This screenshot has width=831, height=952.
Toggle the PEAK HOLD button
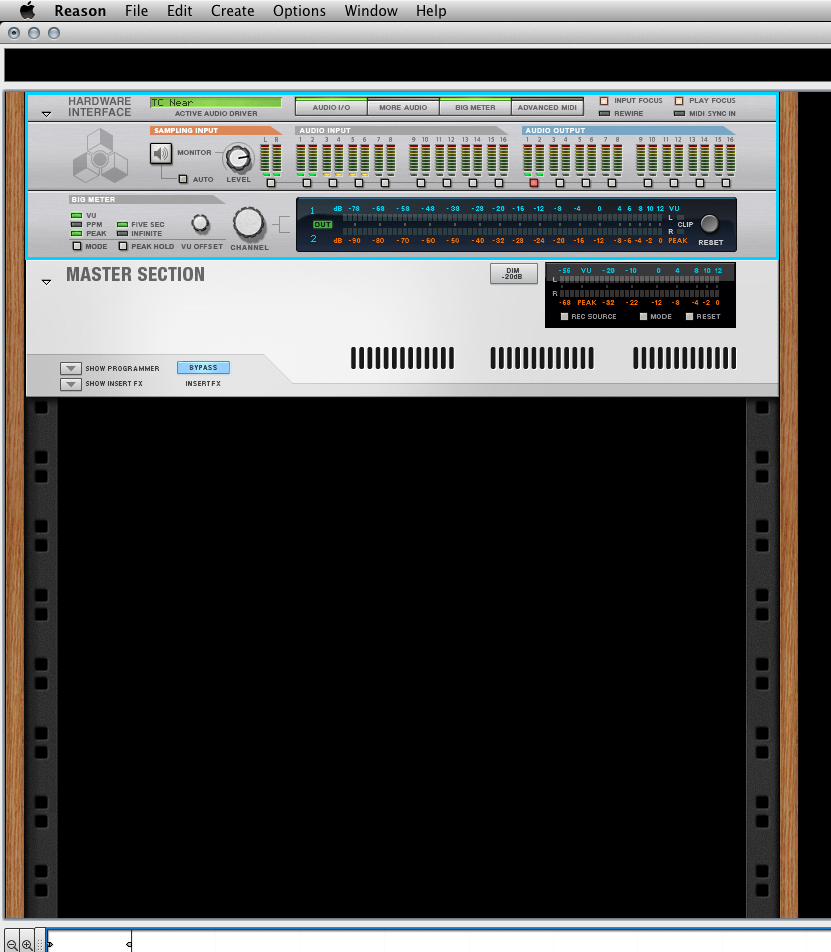point(123,246)
